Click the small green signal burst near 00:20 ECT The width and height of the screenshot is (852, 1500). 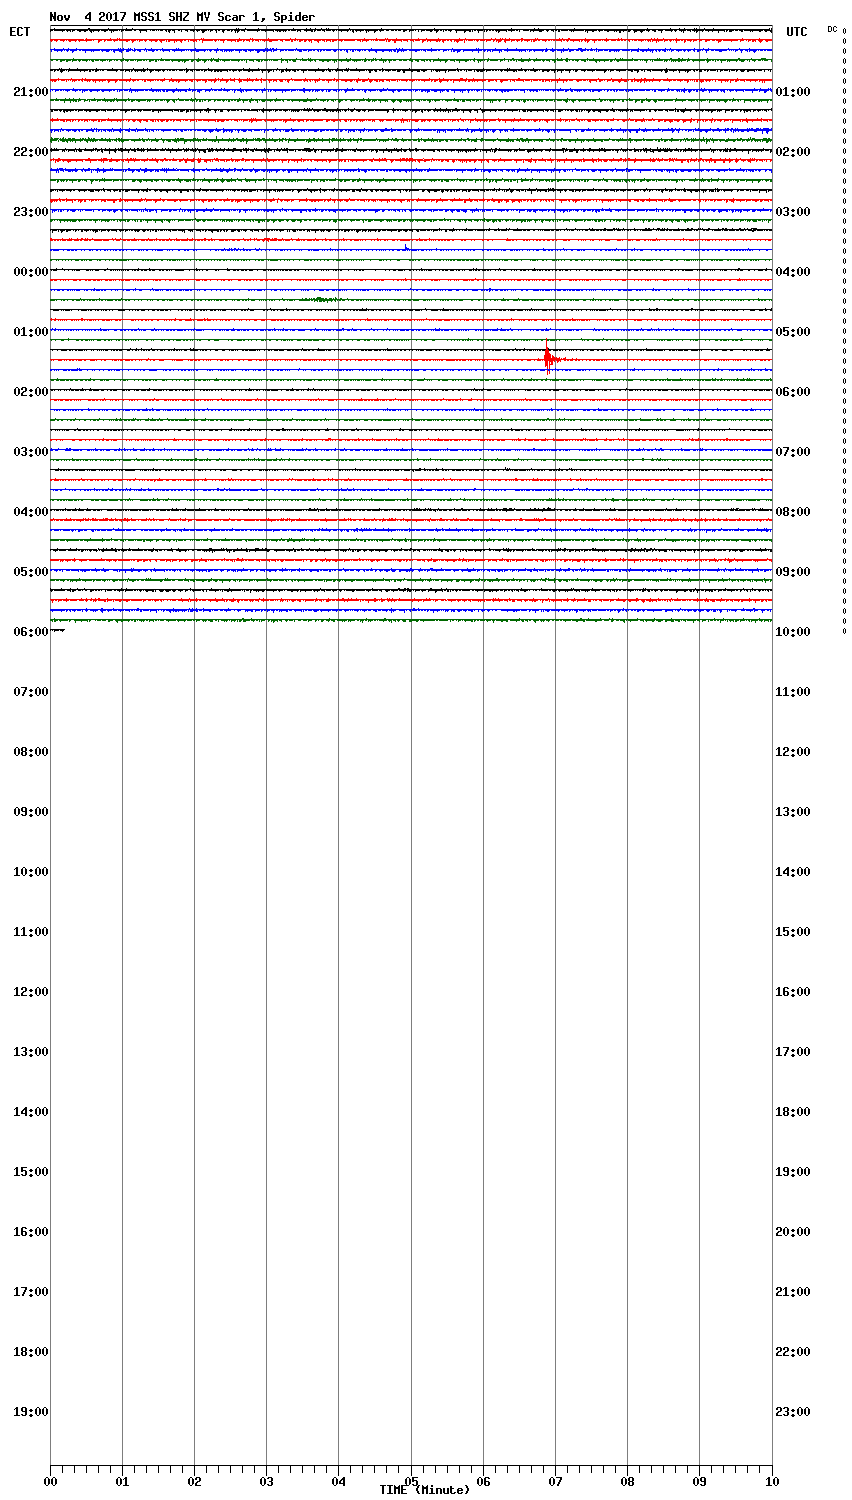point(321,299)
